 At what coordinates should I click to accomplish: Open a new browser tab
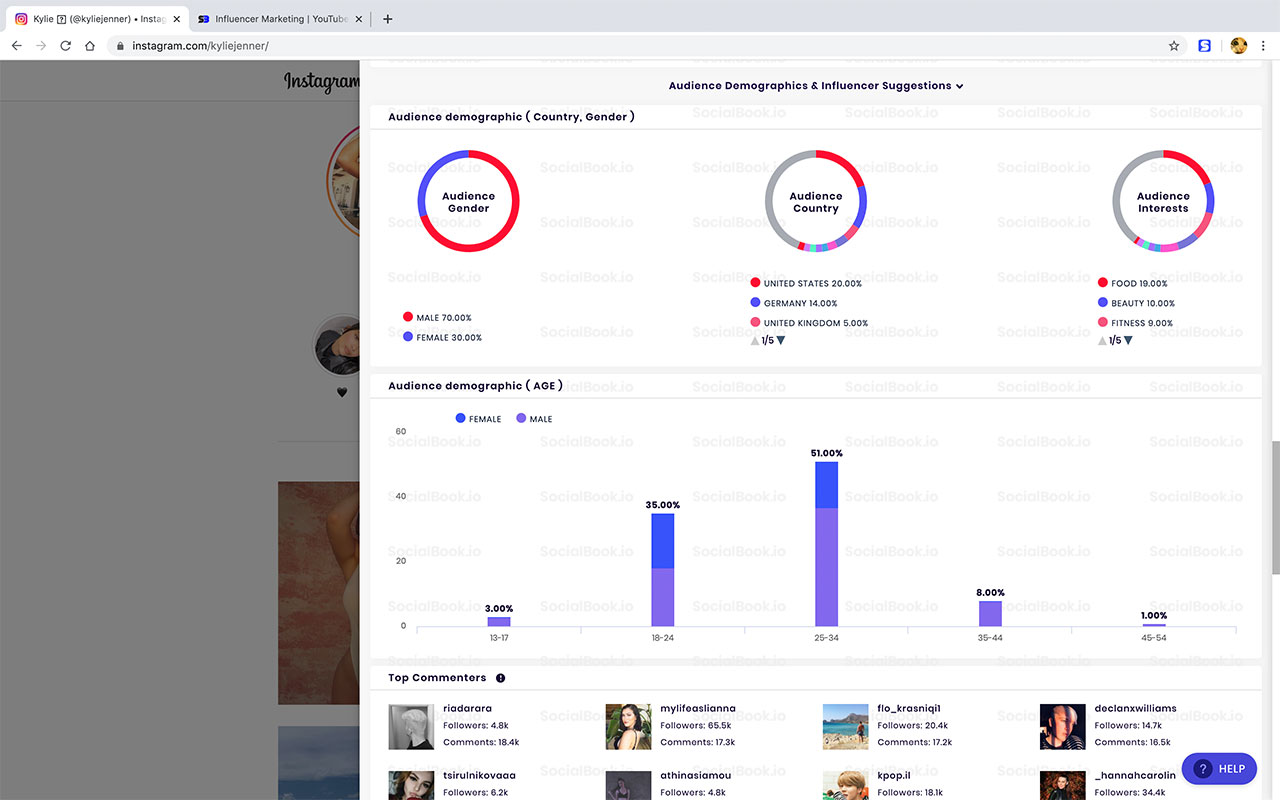(x=388, y=19)
